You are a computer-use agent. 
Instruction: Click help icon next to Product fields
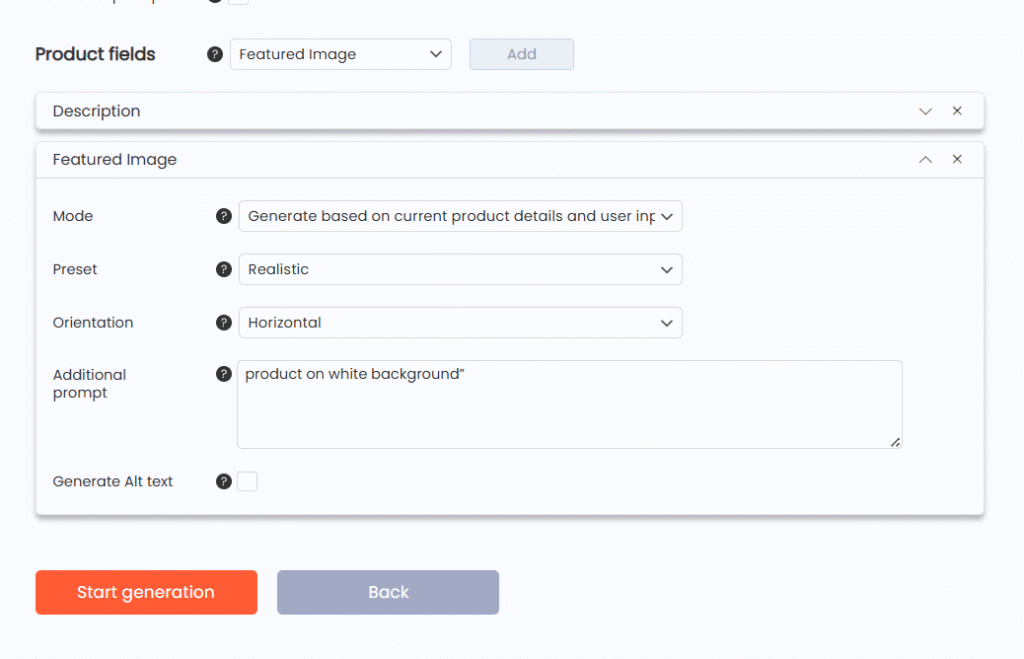coord(215,54)
